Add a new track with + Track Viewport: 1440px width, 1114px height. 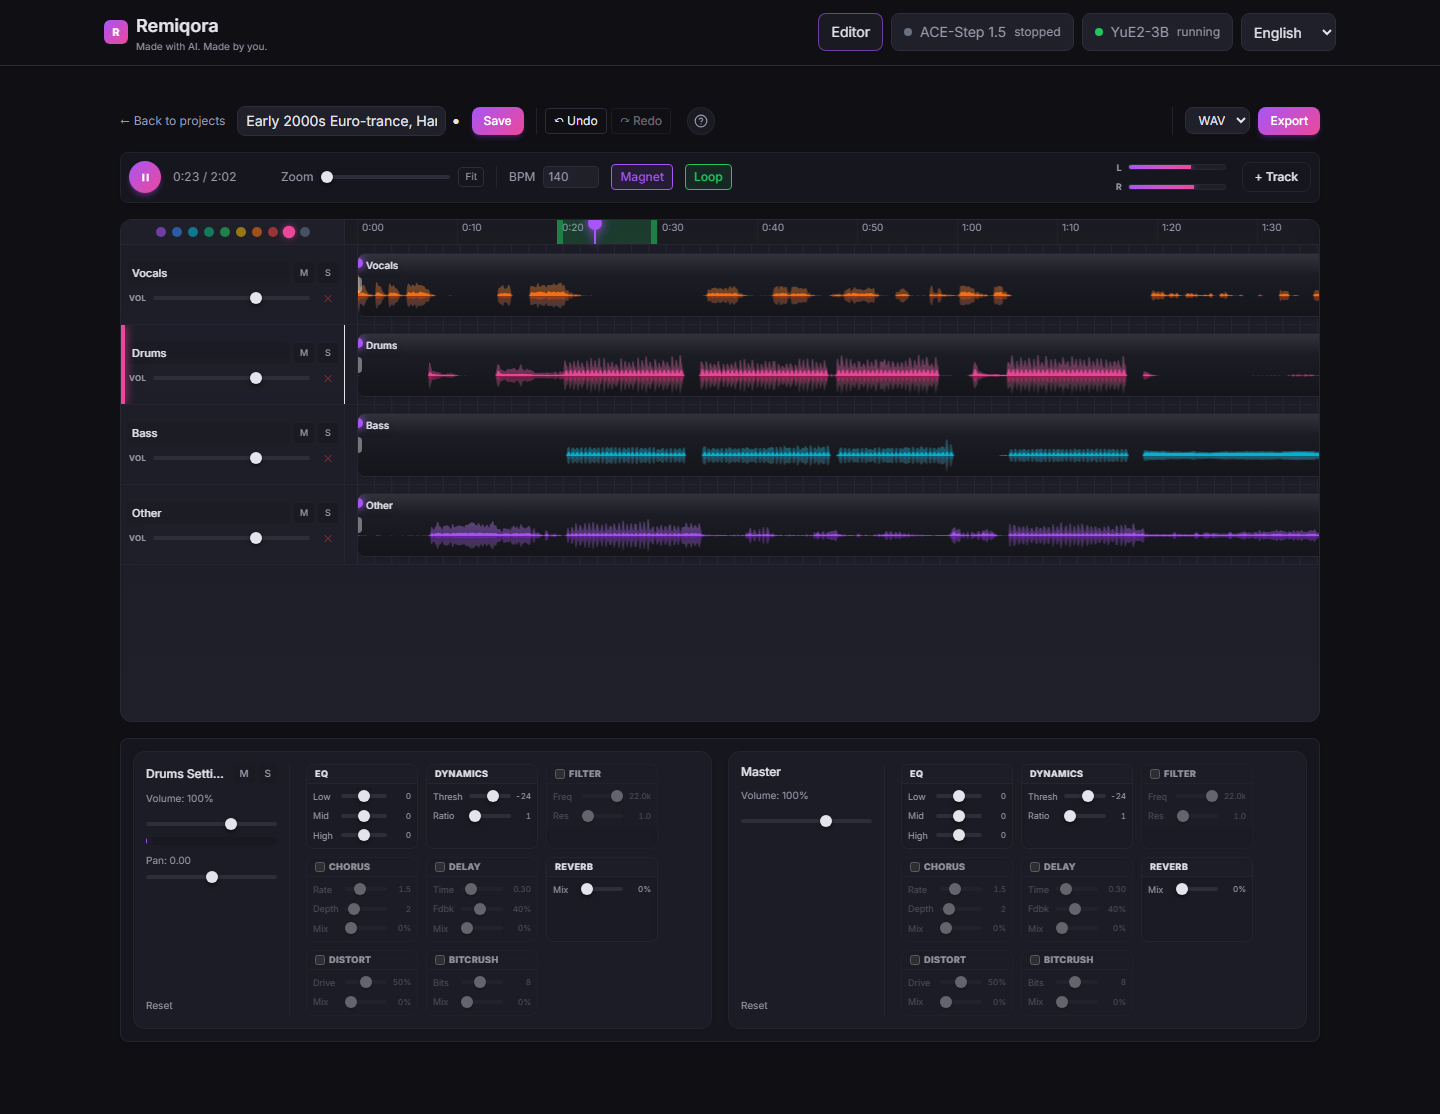[1276, 177]
